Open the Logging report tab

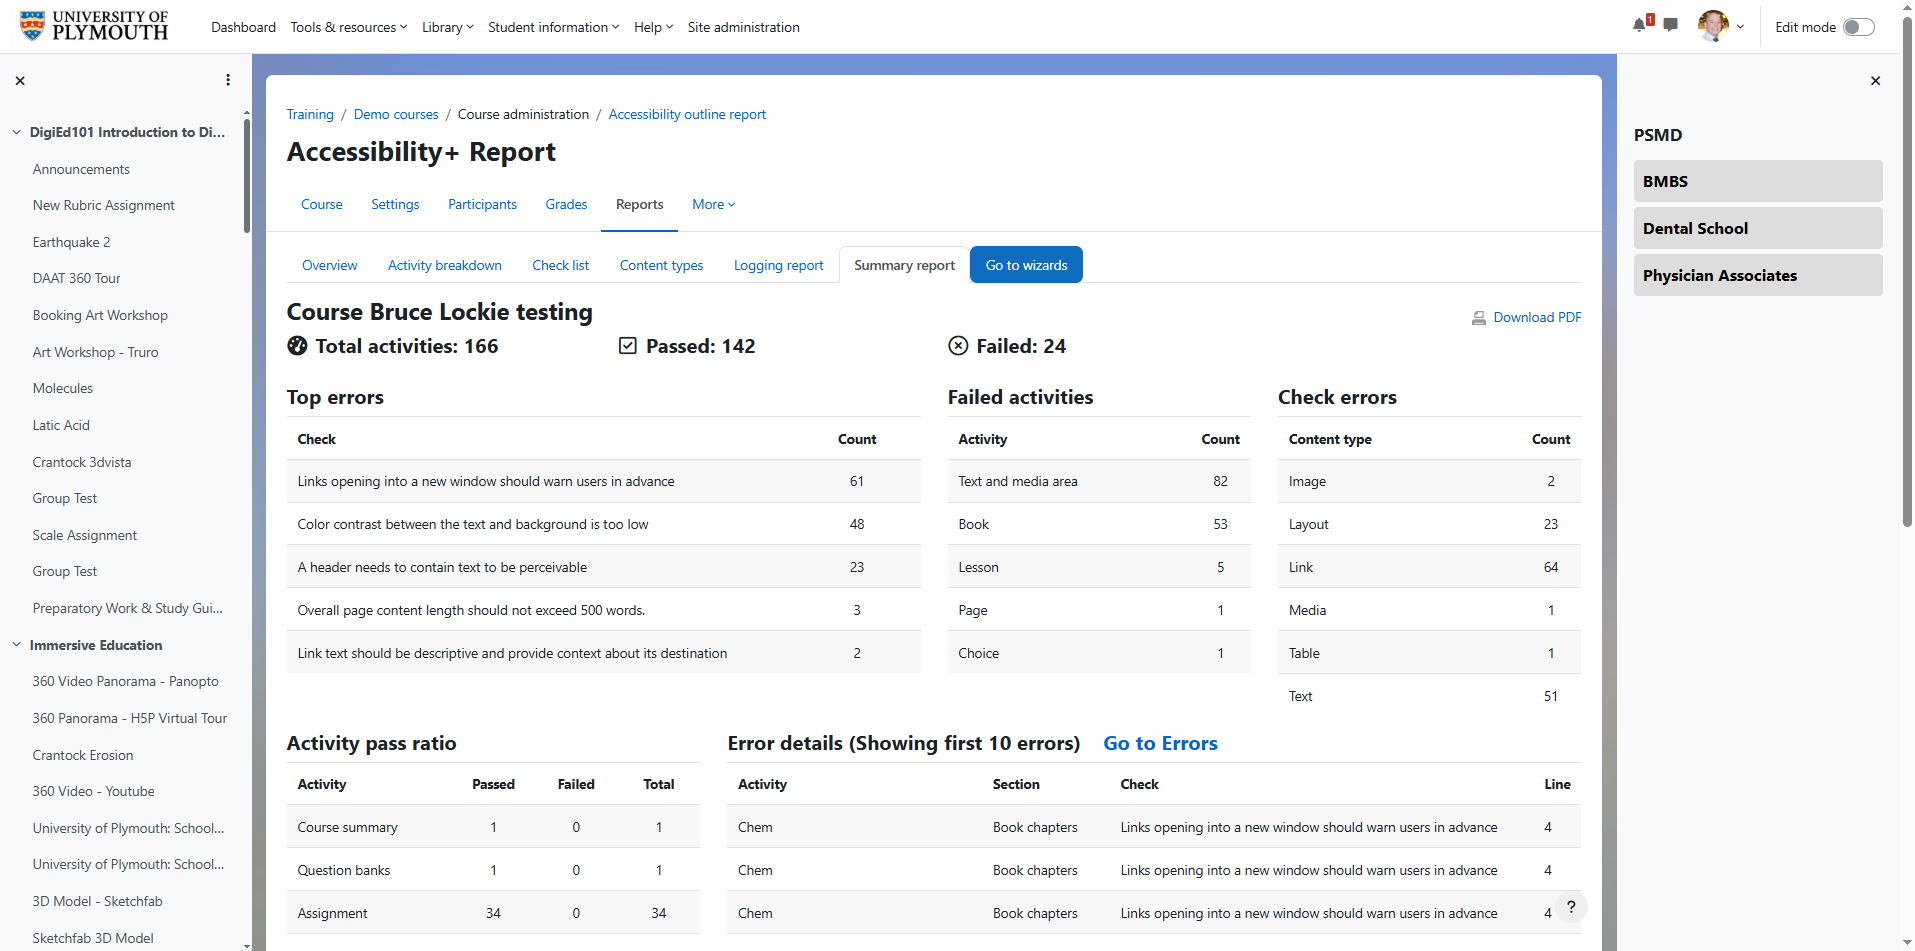click(778, 265)
